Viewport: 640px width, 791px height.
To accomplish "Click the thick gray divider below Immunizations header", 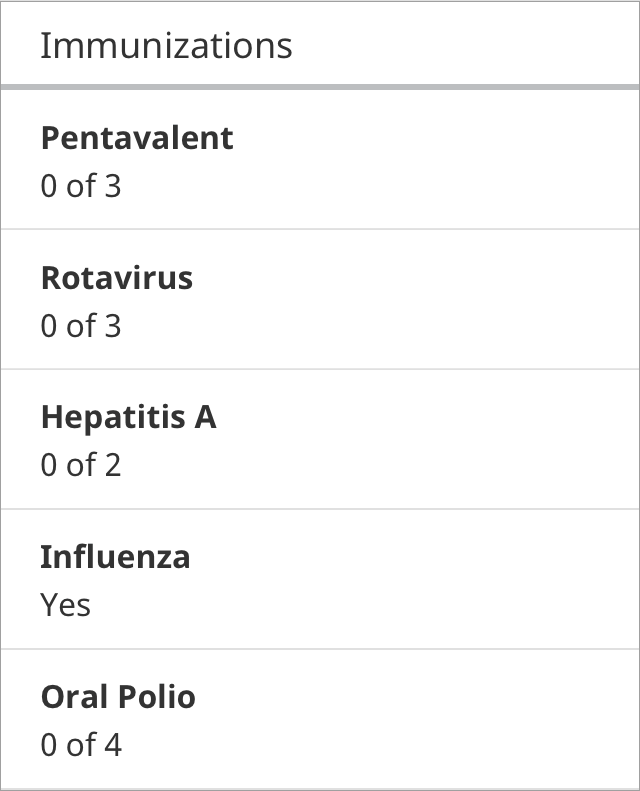I will pyautogui.click(x=320, y=87).
